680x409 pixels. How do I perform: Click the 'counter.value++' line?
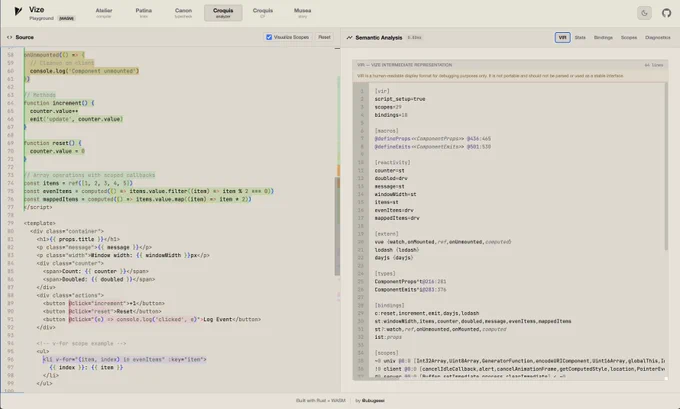(x=54, y=111)
